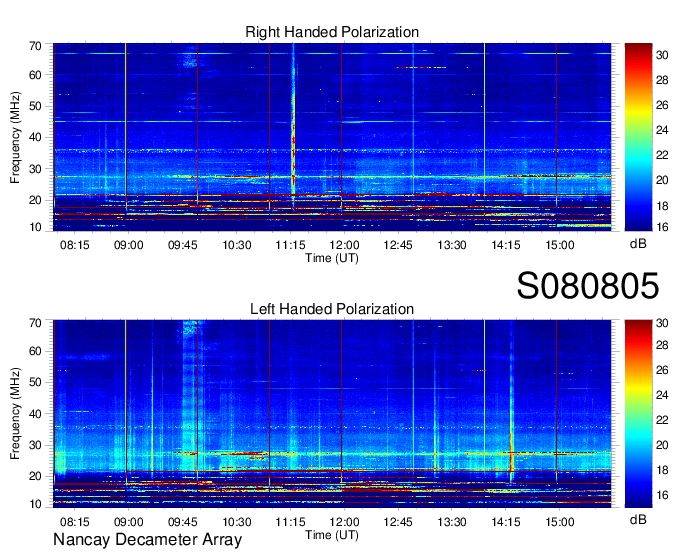The image size is (680, 552).
Task: Click the "Left Handed Polarization" plot title
Action: [x=332, y=309]
